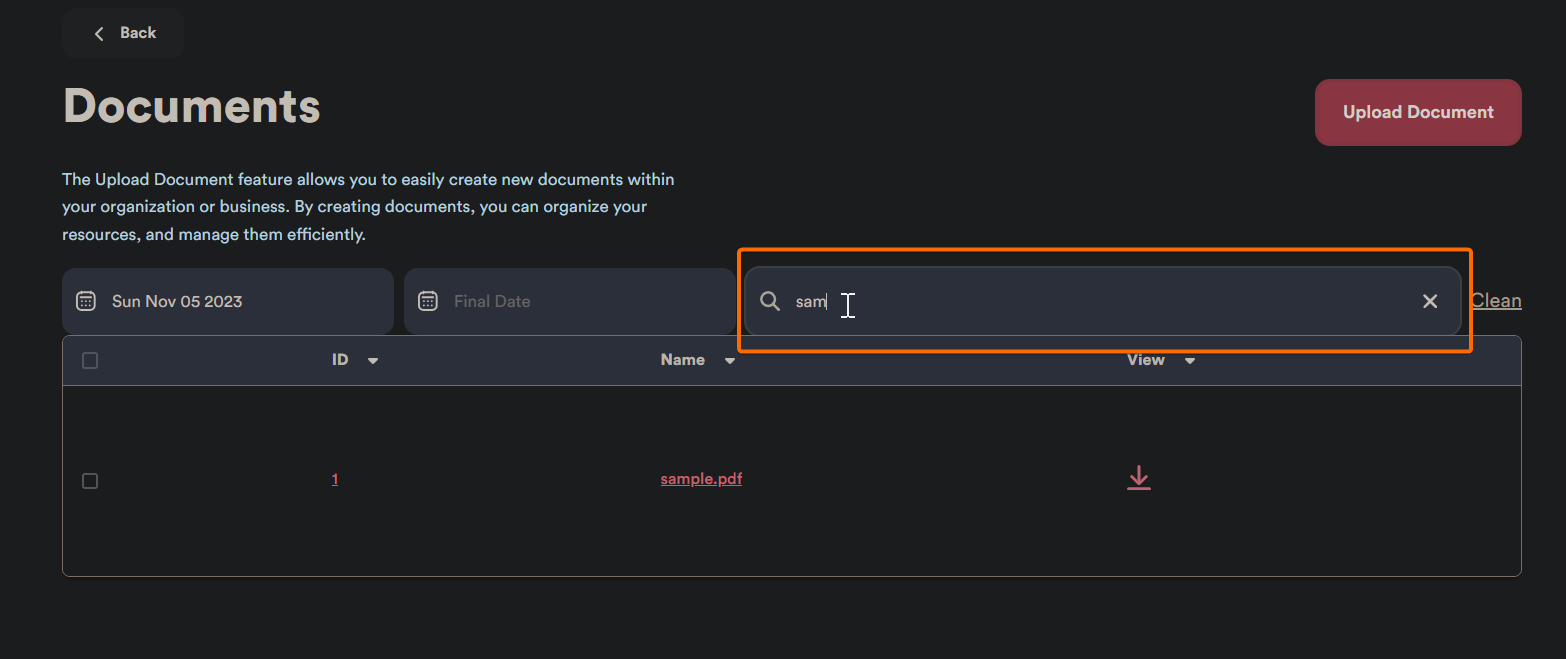Toggle the select-all checkbox in table header

(x=90, y=361)
